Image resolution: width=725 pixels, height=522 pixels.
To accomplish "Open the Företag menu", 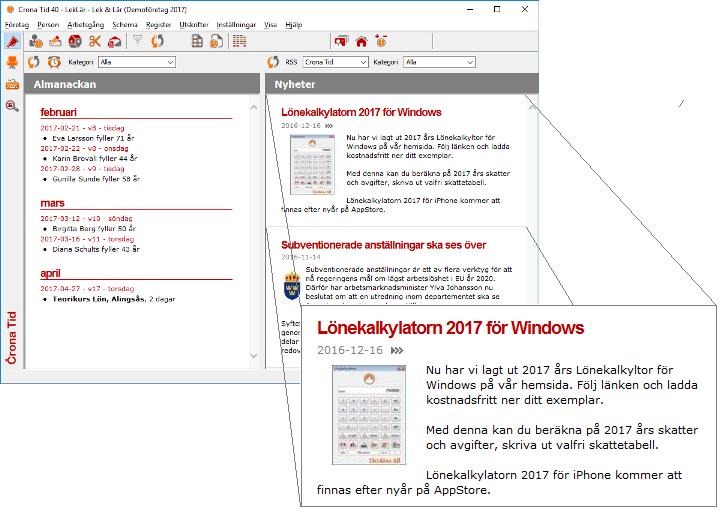I will [x=17, y=25].
